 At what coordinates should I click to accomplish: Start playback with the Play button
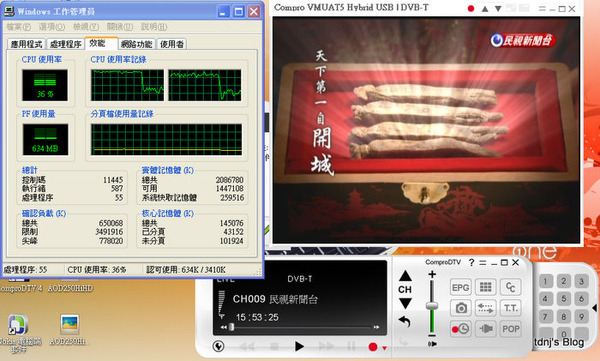coord(299,346)
